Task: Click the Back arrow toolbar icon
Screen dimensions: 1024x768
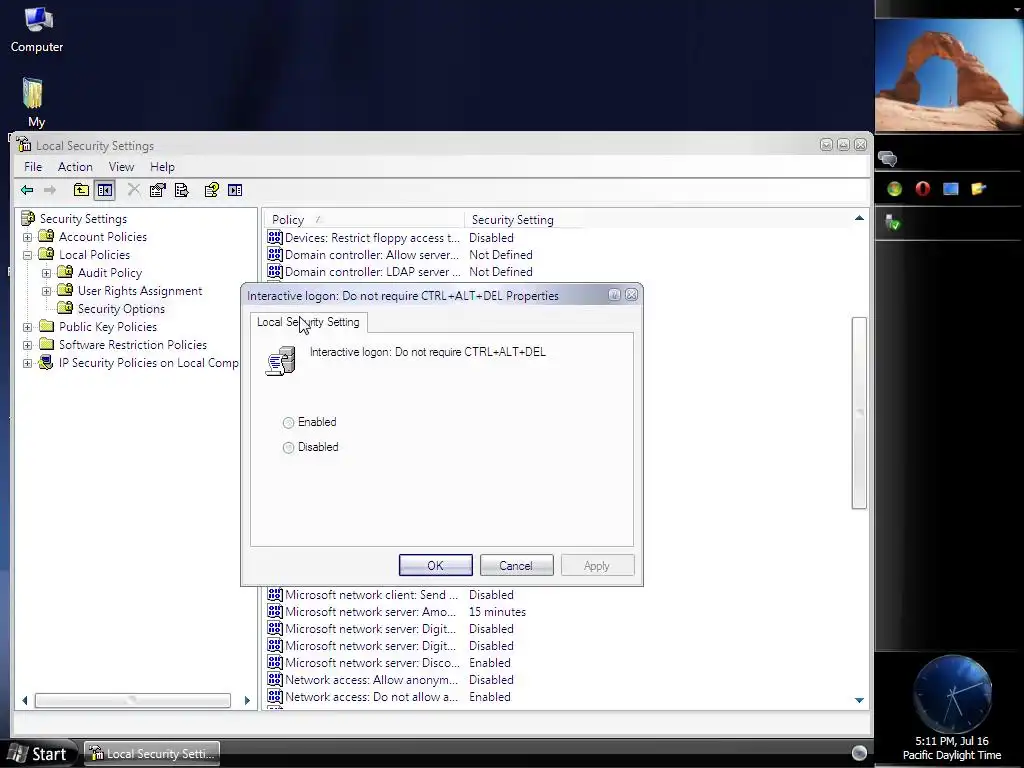Action: pos(27,190)
